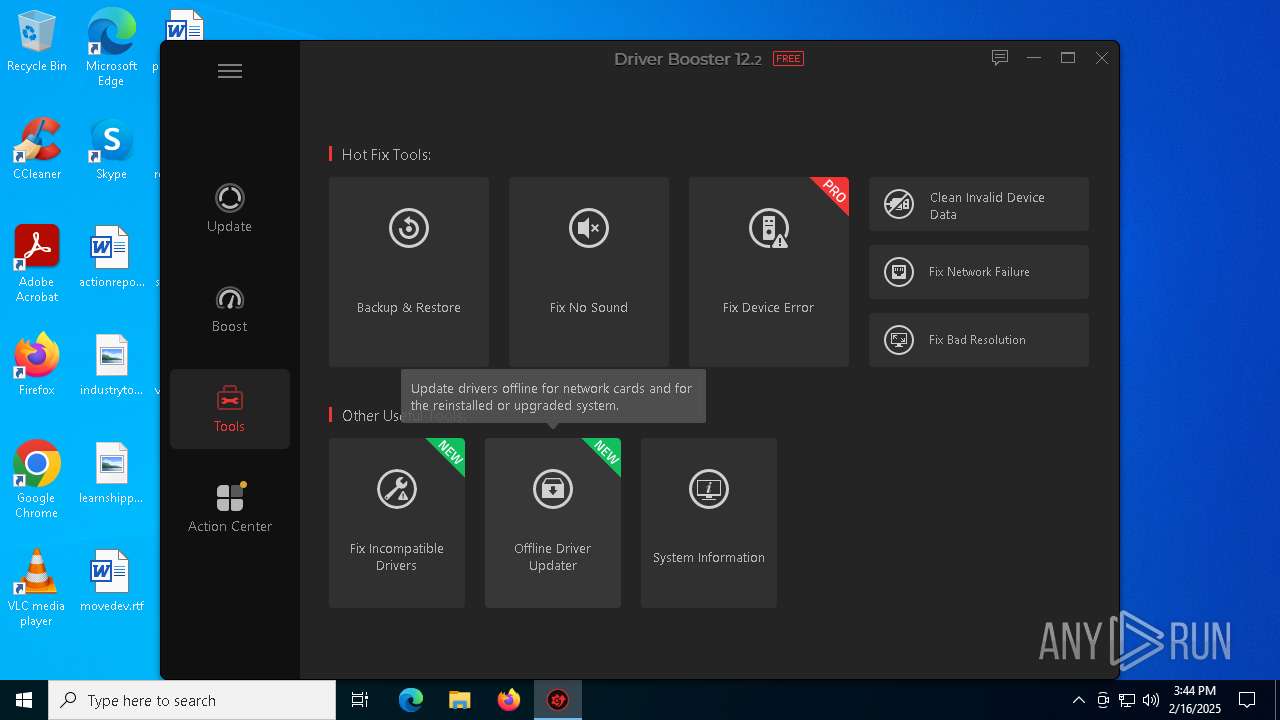
Task: Click the FREE edition badge
Action: 788,59
